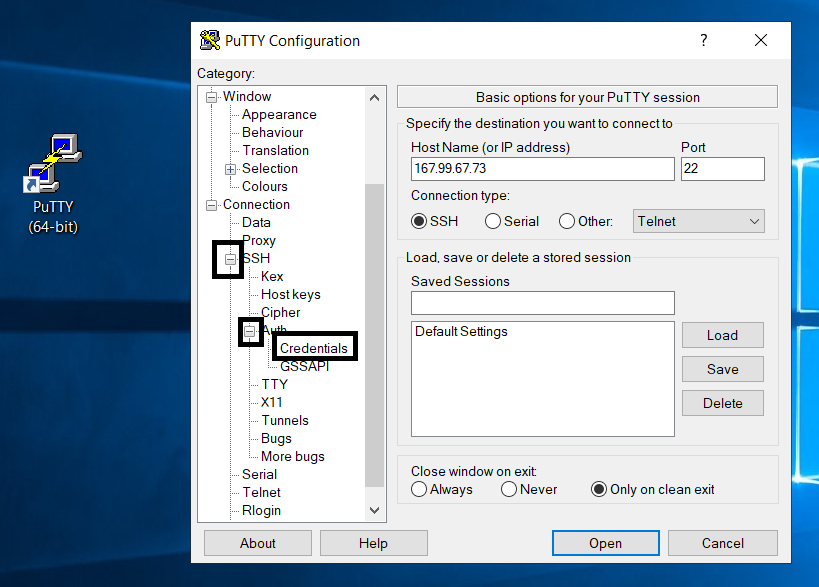
Task: Select the TTY category
Action: tap(274, 384)
